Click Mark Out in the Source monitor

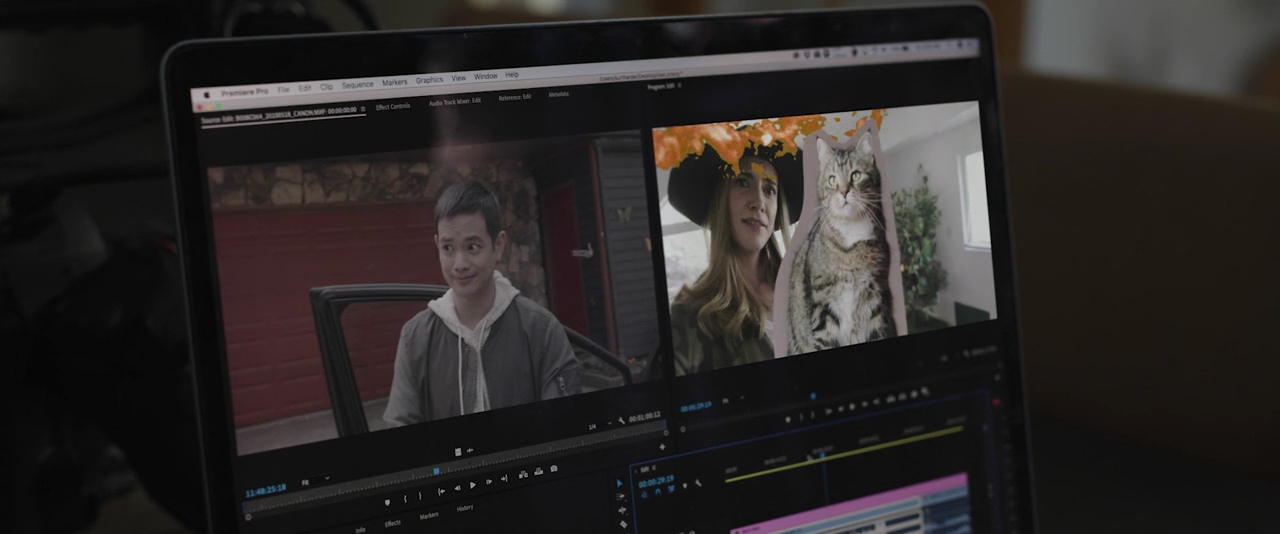tap(420, 495)
